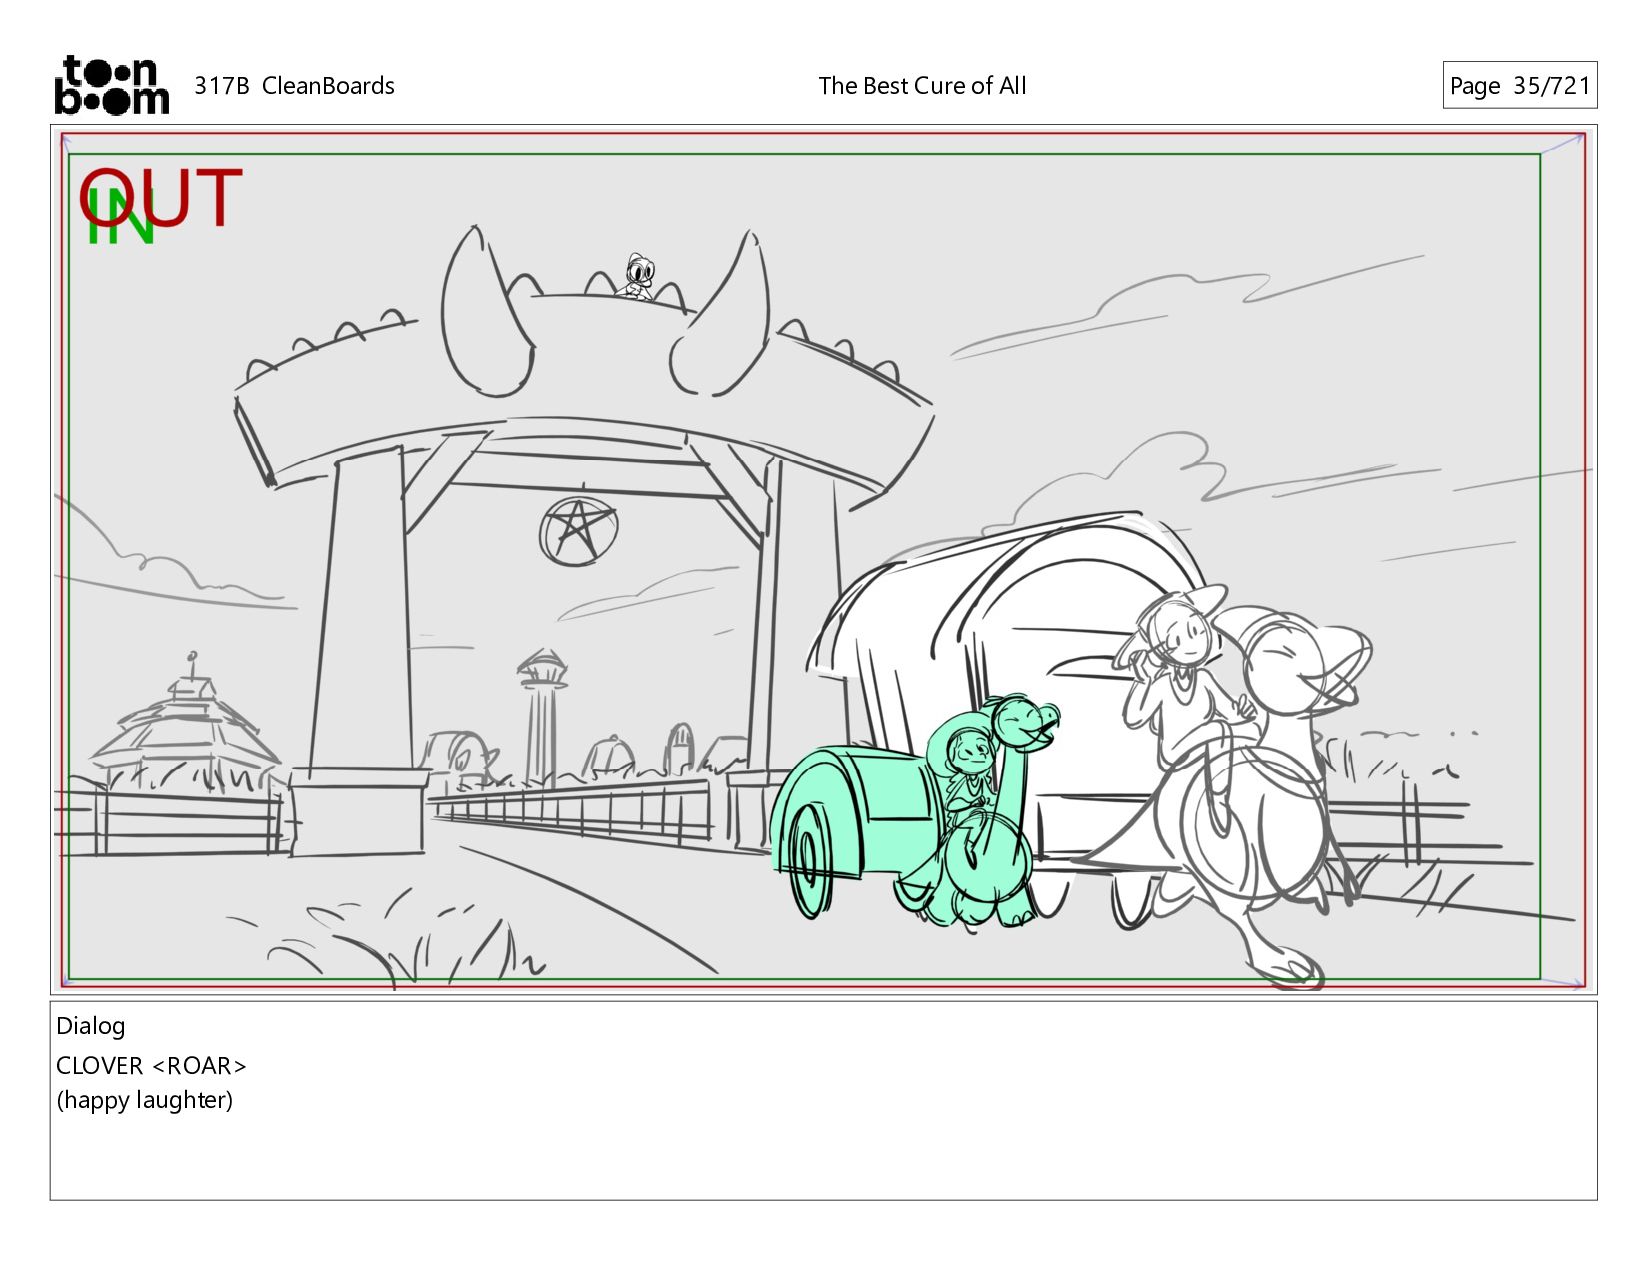Click the 'Page 35/721' box
1650x1275 pixels.
point(1519,85)
